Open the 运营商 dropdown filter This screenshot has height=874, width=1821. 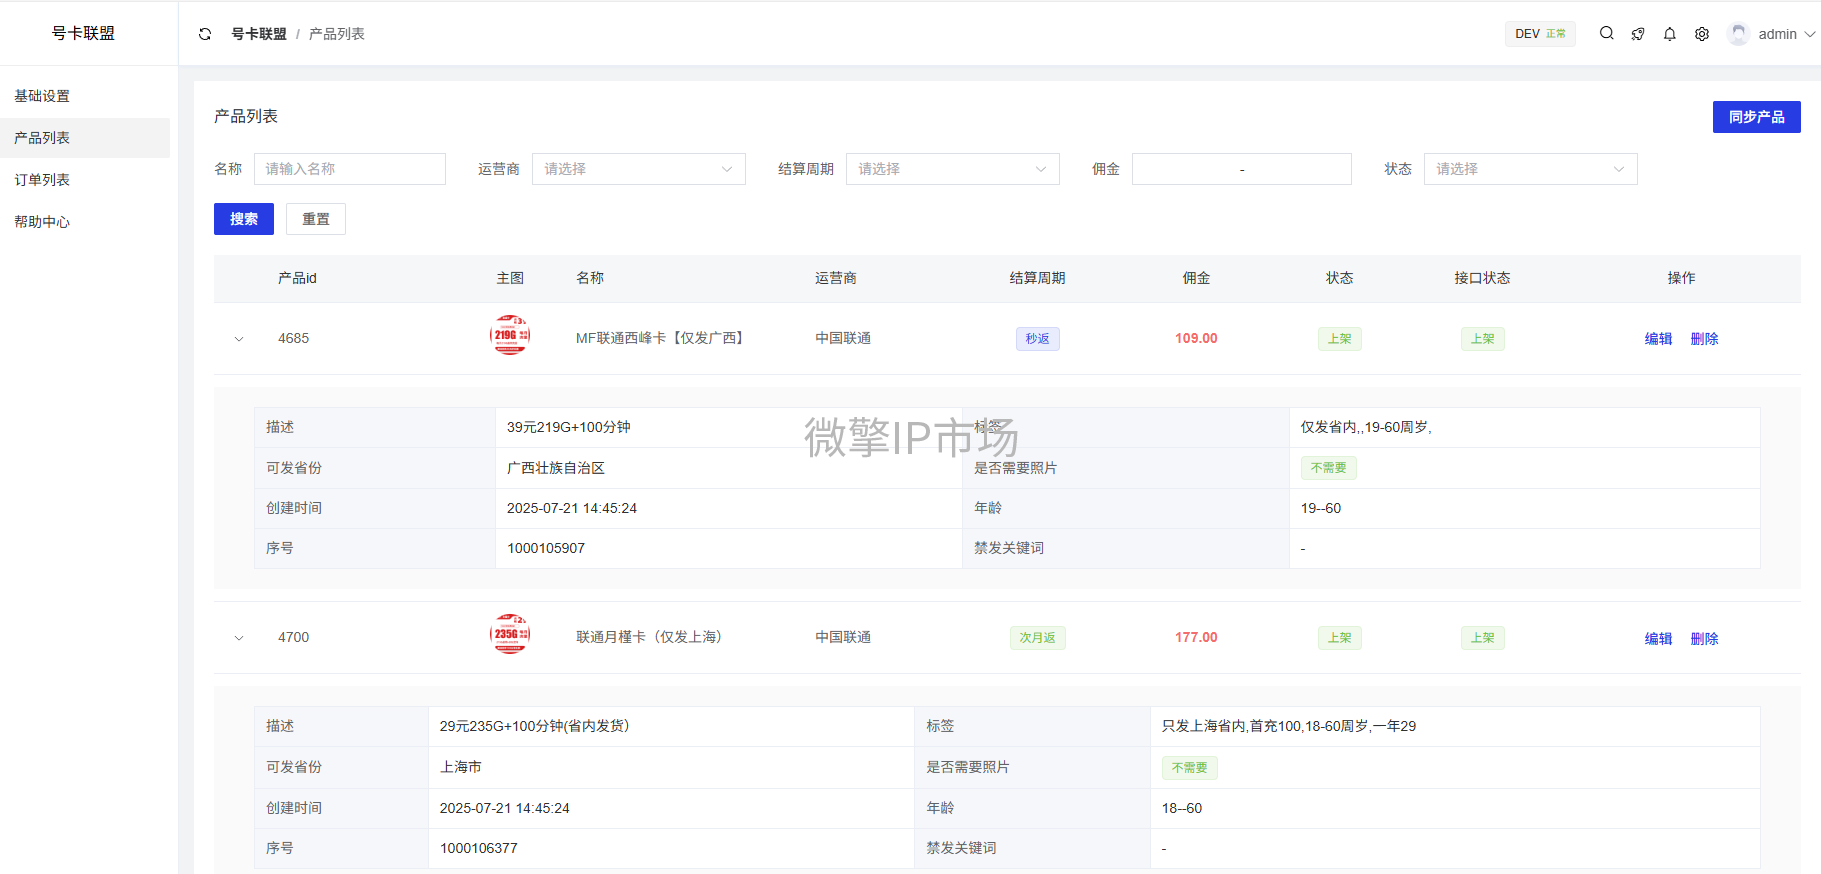[x=638, y=169]
